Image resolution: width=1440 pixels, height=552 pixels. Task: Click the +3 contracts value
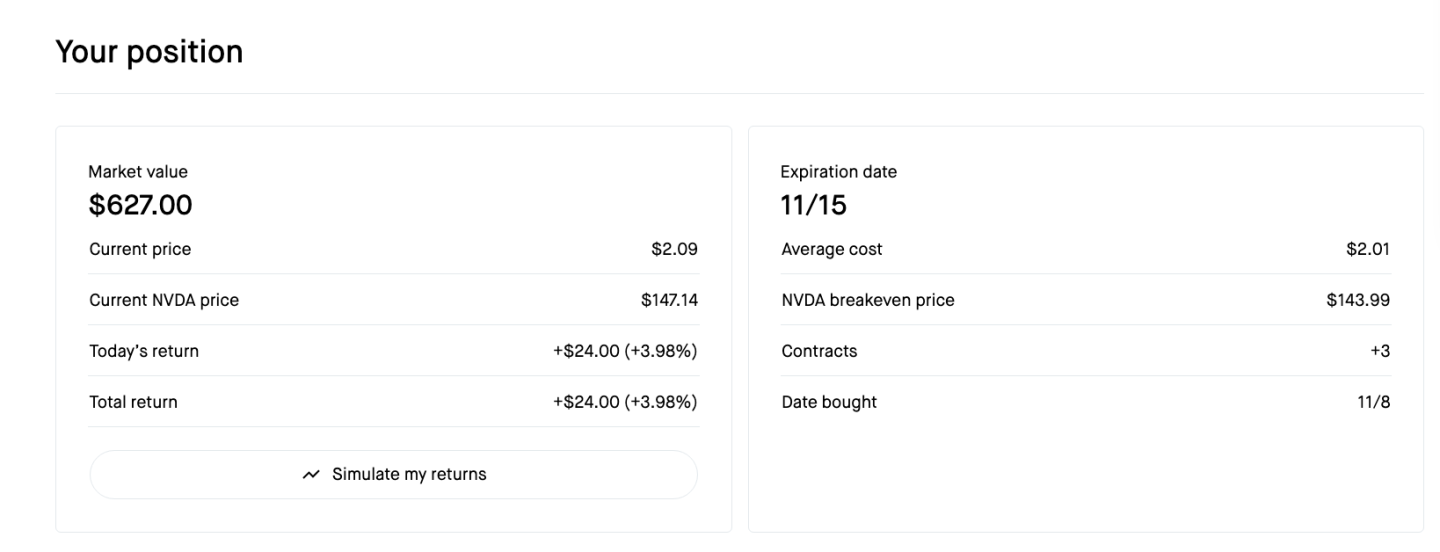1380,351
